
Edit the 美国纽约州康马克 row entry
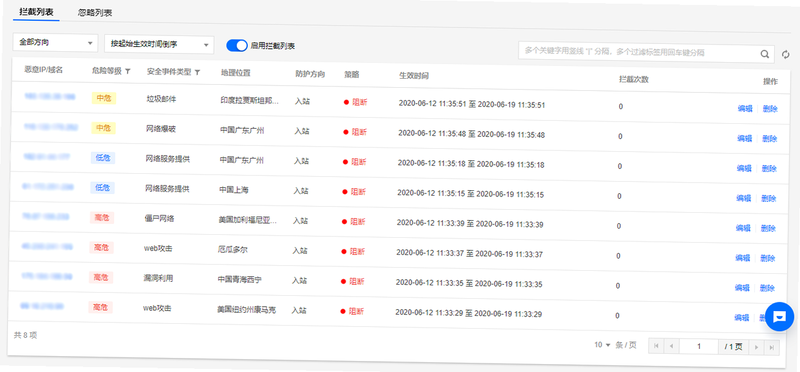(x=741, y=317)
